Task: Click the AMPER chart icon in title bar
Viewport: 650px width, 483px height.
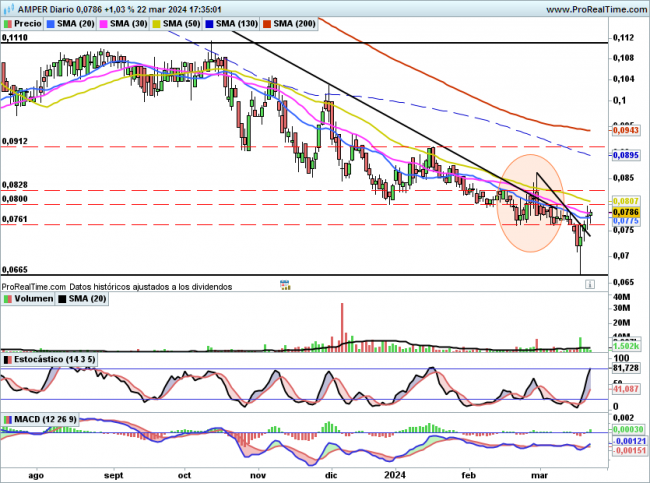Action: [7, 8]
